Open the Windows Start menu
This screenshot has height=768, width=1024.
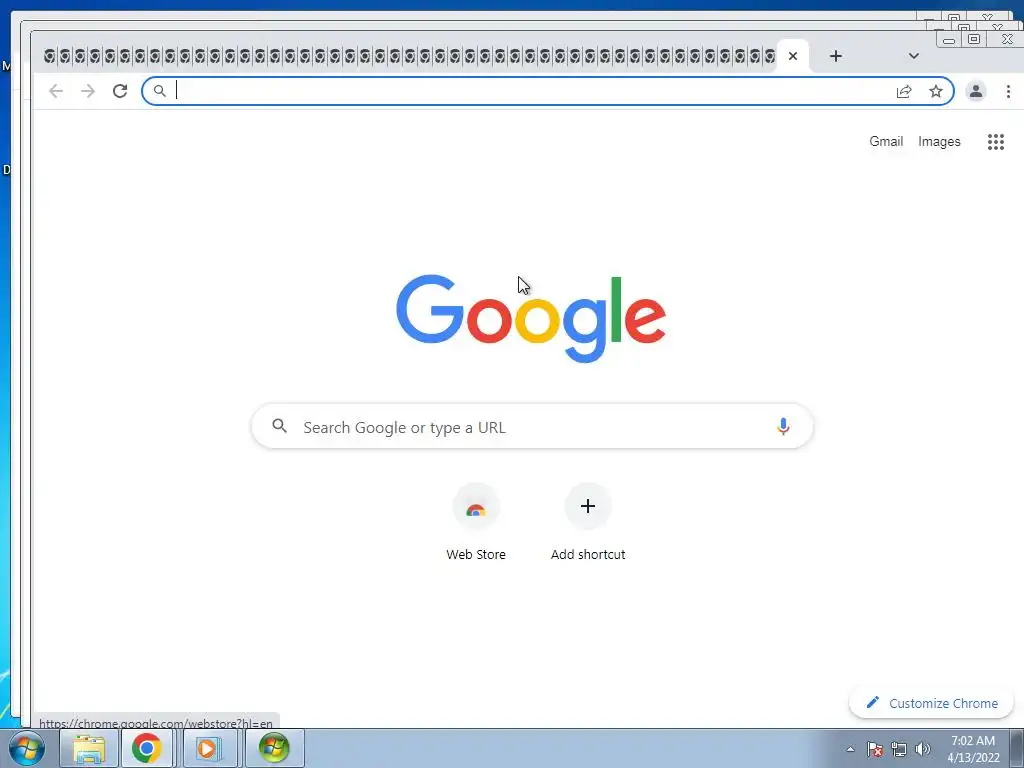coord(27,748)
